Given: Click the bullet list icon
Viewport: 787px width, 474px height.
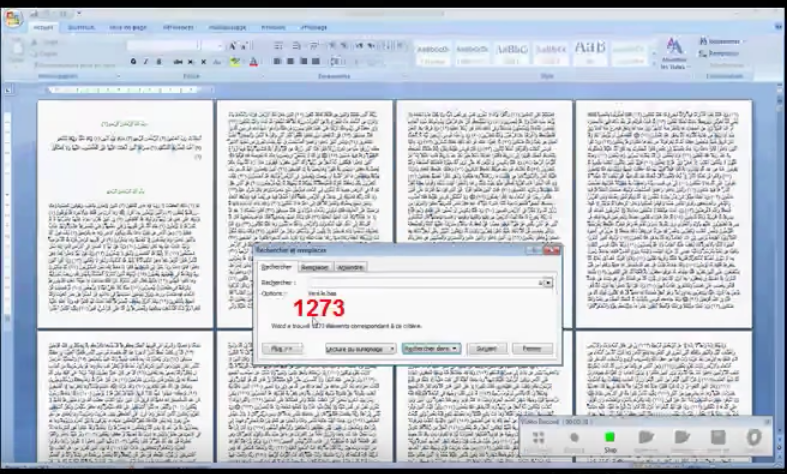Looking at the screenshot, I should 279,46.
